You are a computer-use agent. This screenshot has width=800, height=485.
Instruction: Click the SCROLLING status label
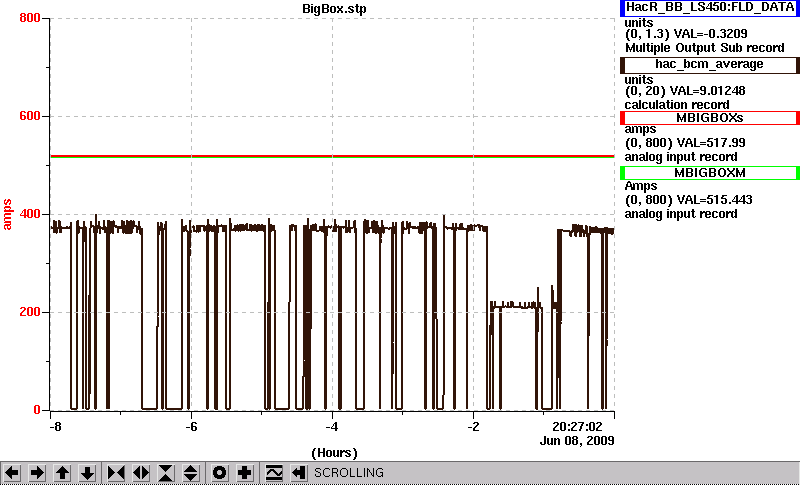point(349,473)
